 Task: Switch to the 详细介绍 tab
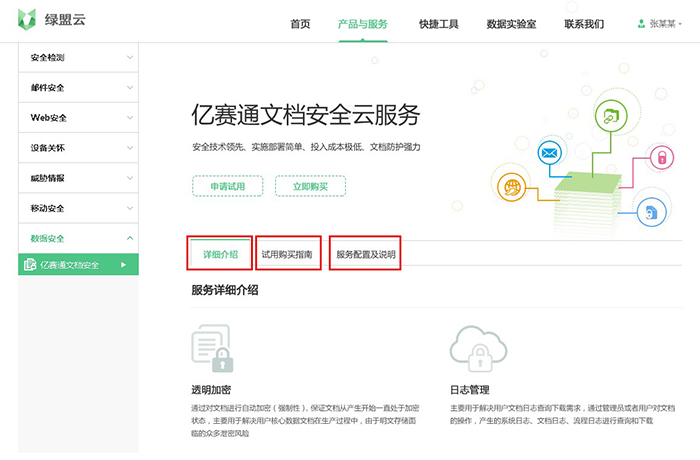coord(220,254)
